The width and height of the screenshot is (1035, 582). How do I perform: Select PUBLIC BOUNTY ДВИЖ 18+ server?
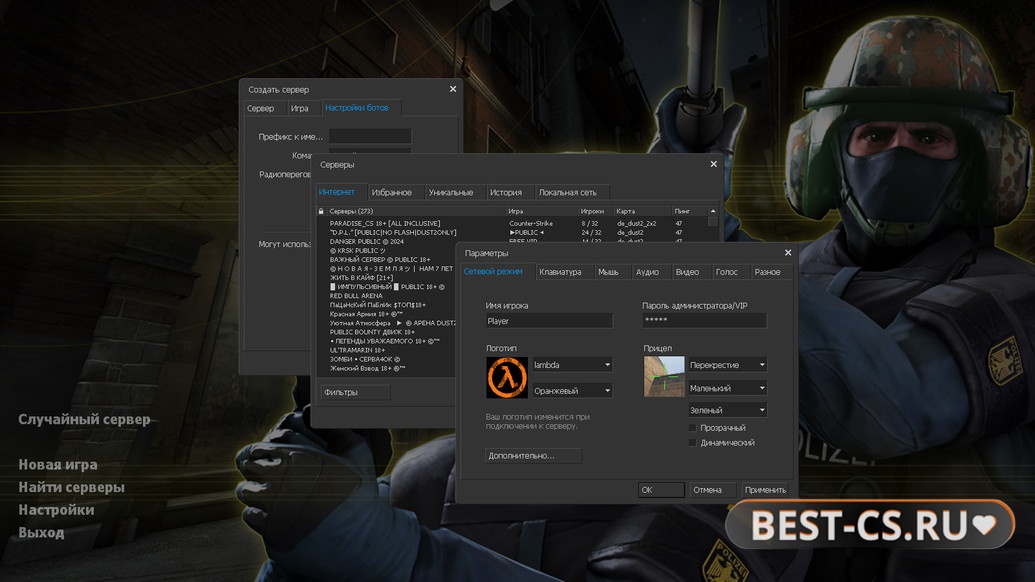pos(387,332)
